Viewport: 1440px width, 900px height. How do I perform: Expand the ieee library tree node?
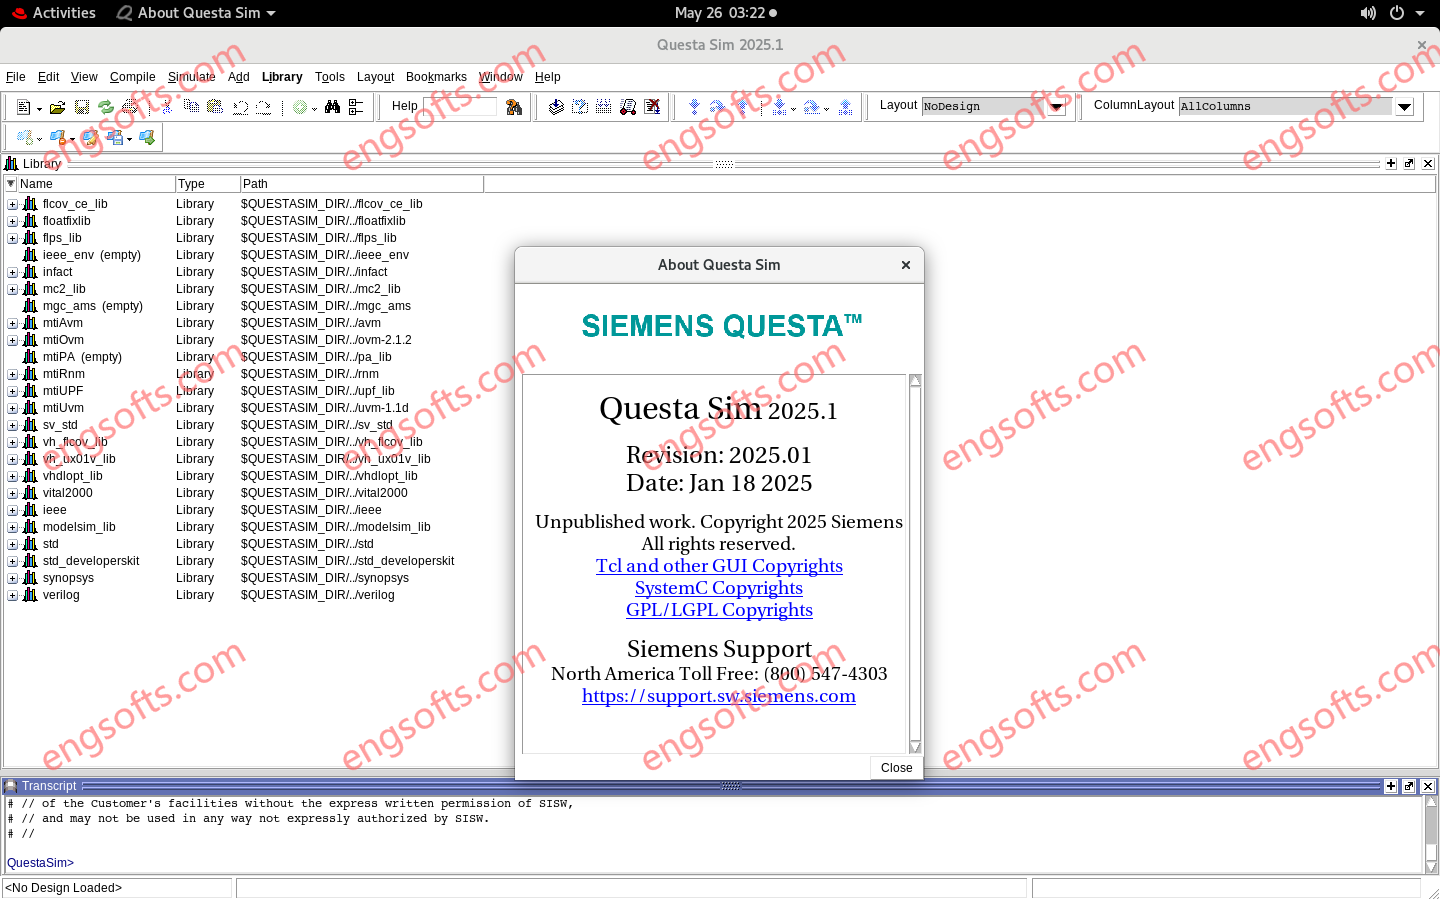coord(12,510)
